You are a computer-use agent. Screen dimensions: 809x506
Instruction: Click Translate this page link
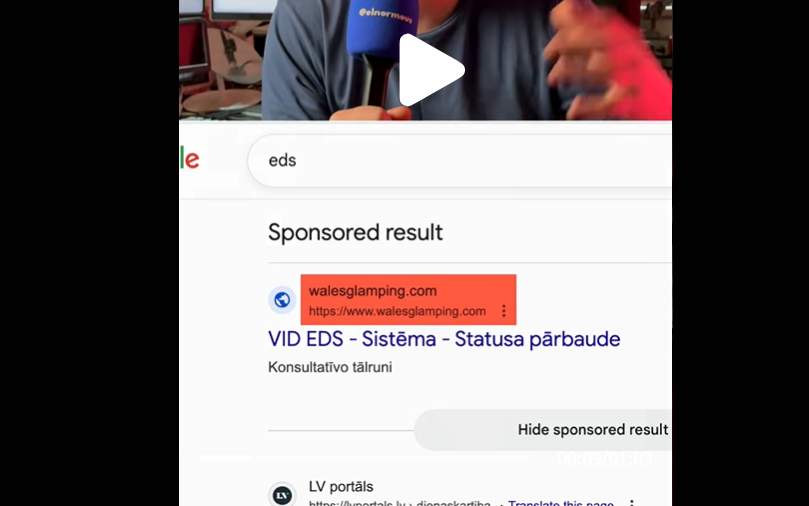(561, 502)
